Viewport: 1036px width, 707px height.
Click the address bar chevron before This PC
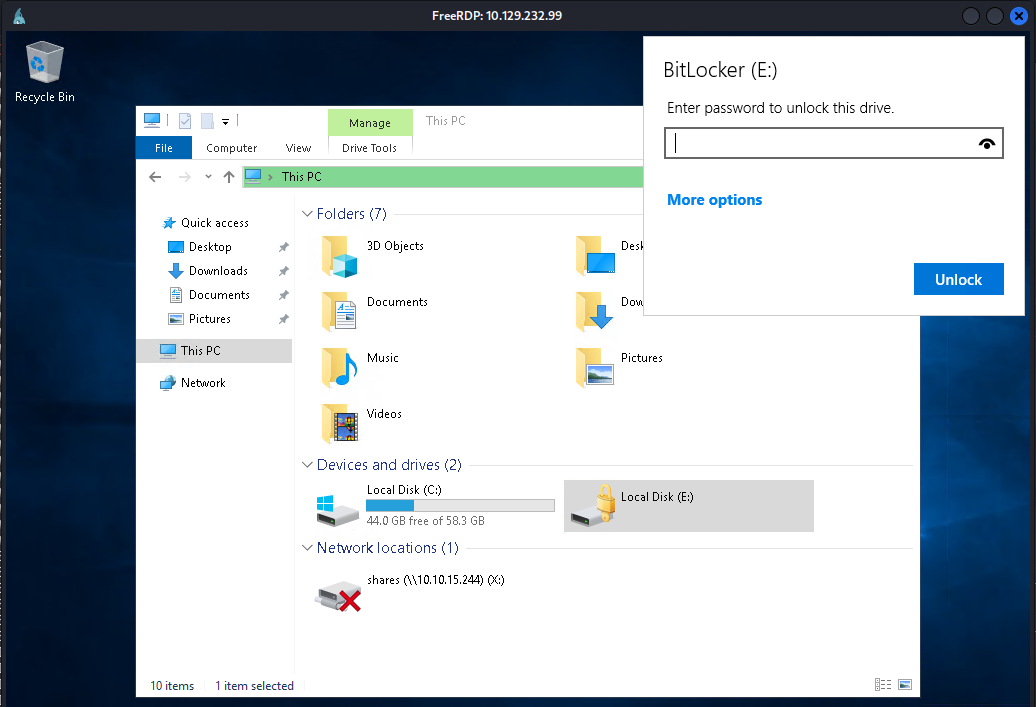tap(270, 177)
